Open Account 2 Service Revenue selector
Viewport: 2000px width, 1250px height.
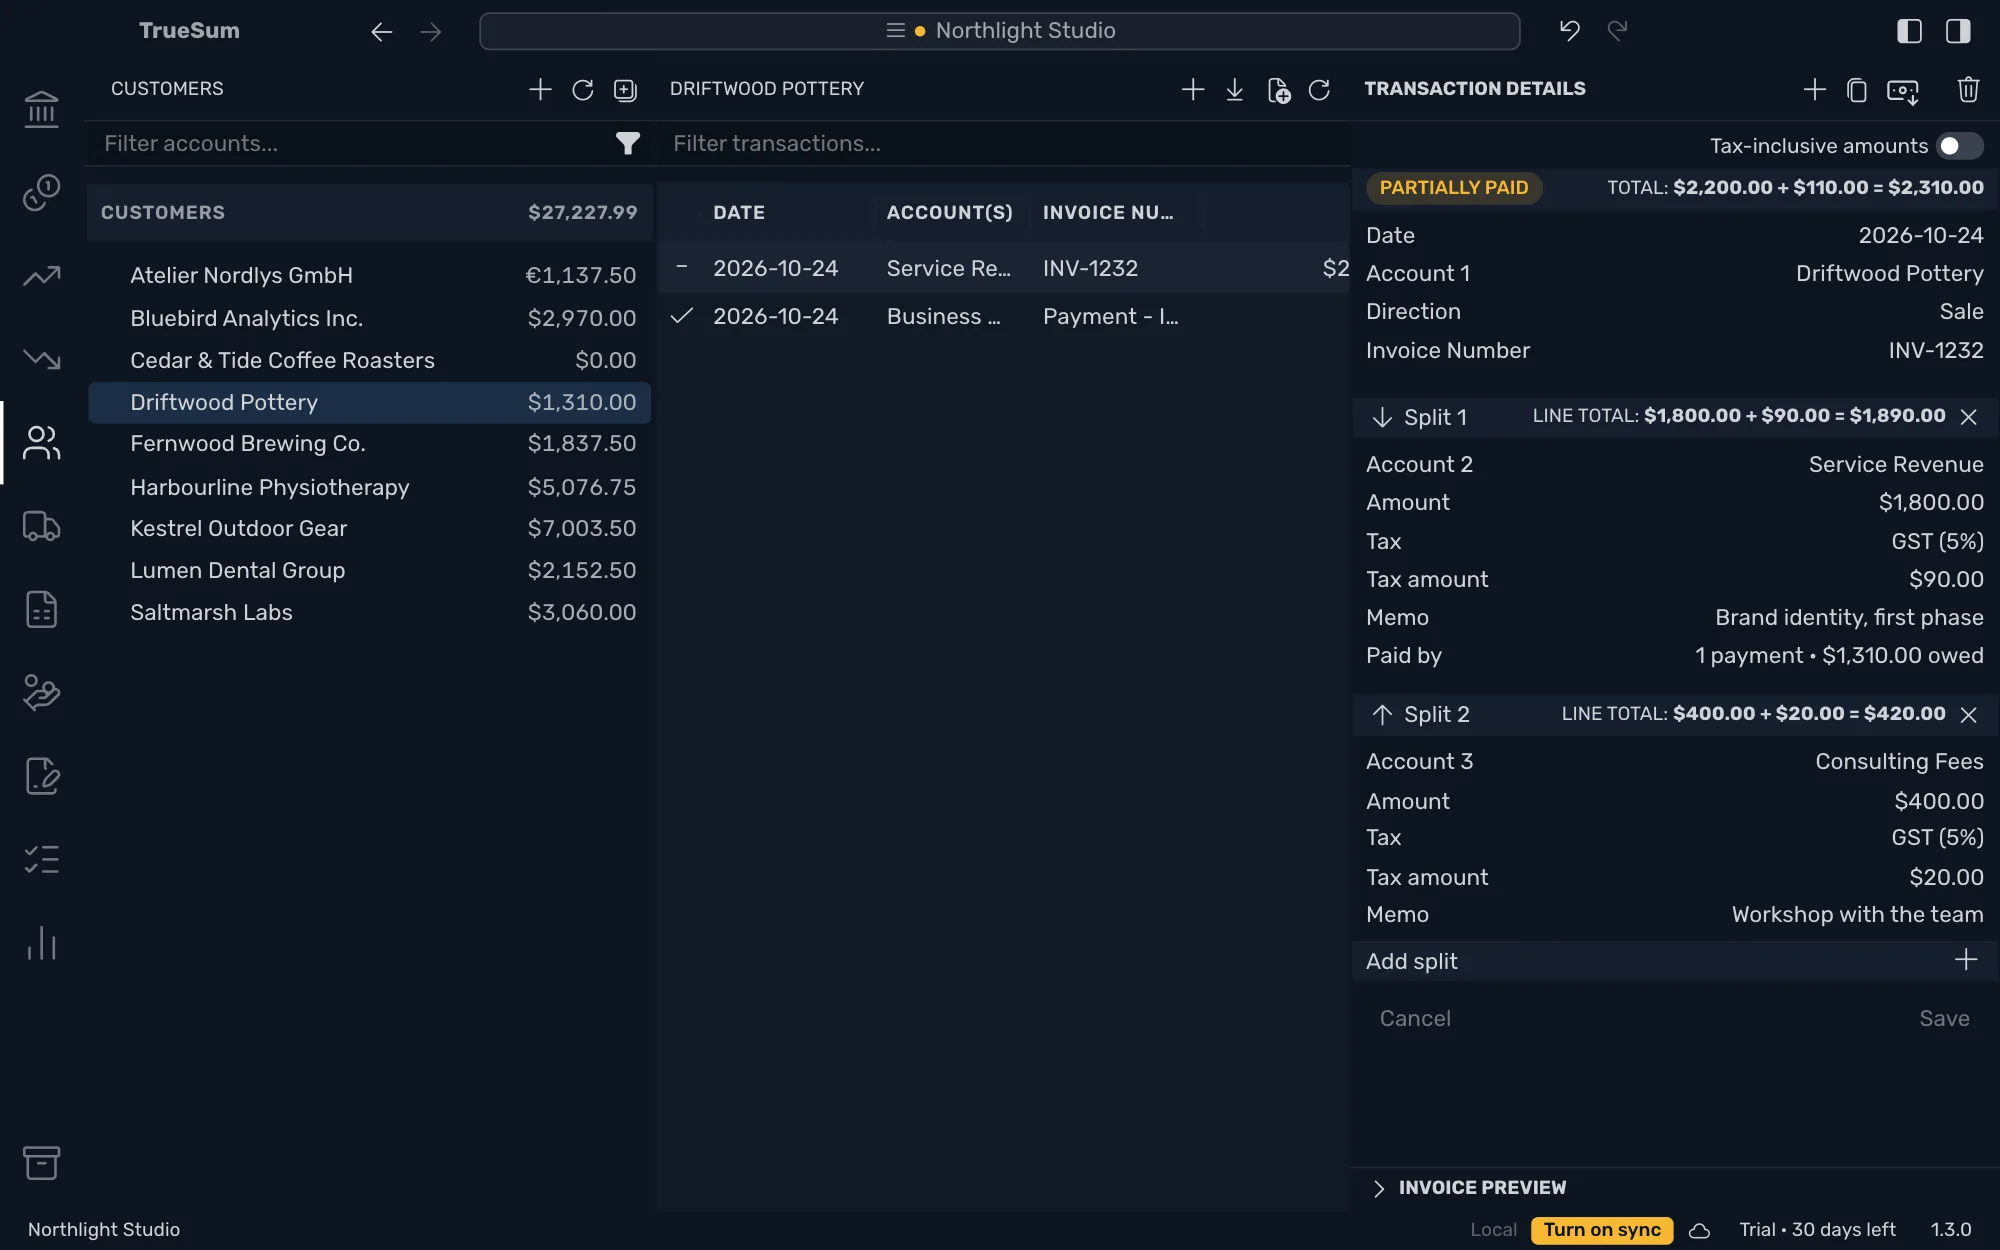point(1896,464)
